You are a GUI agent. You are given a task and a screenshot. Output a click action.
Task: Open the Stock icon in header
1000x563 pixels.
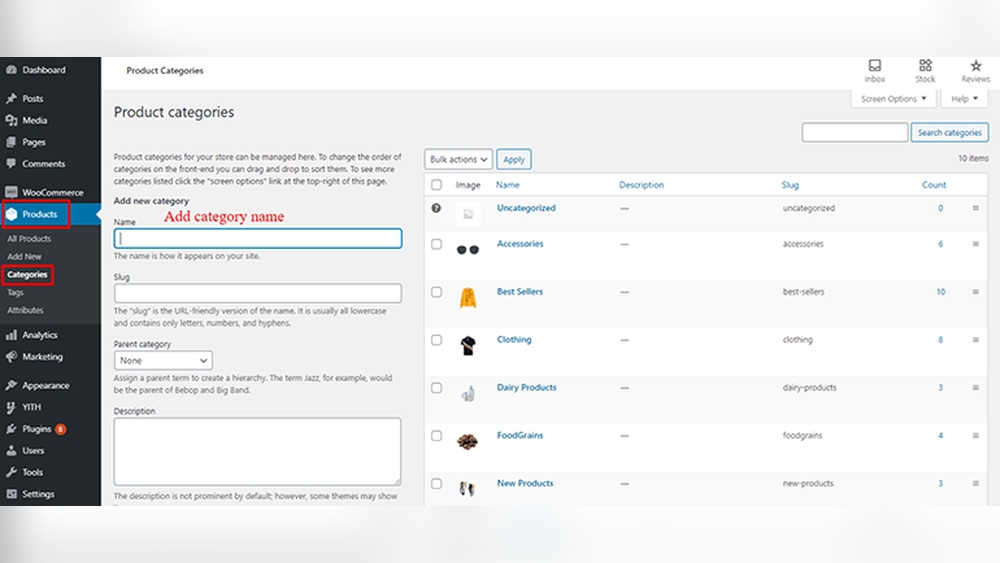925,66
